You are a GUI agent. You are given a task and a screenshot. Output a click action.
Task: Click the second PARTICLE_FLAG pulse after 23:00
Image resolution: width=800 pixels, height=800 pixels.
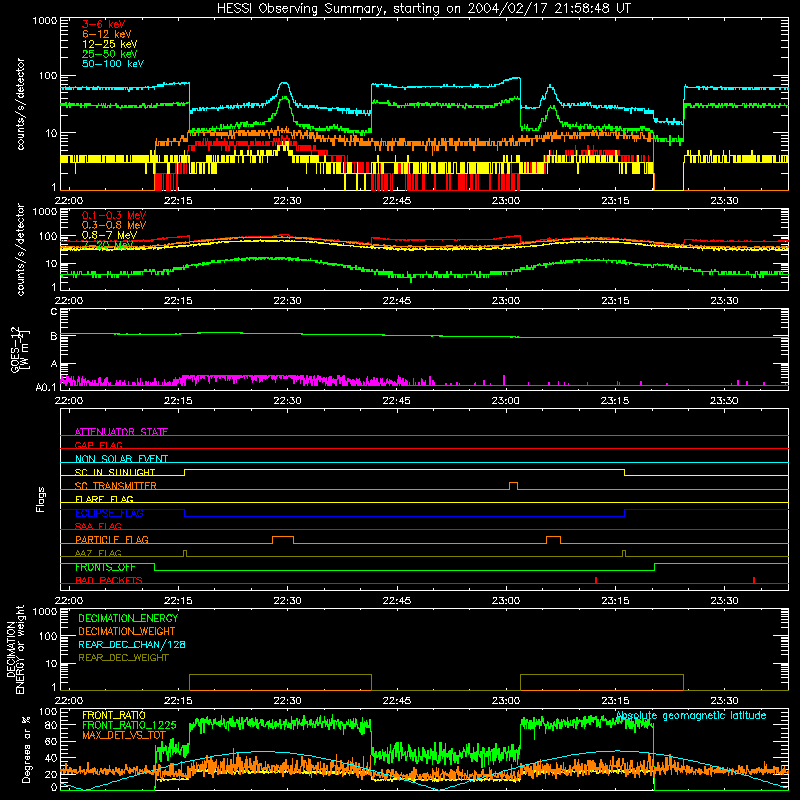tap(553, 540)
